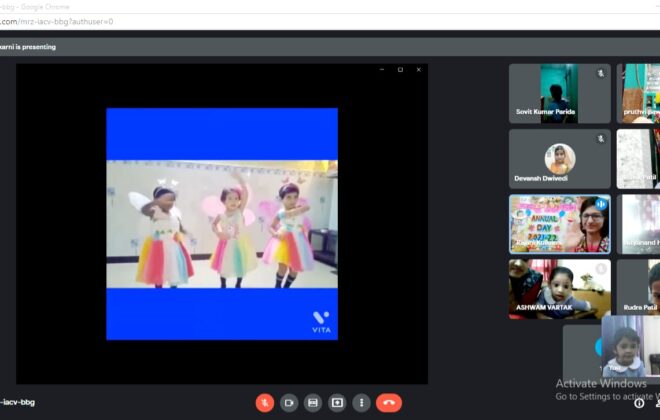Click the 'Rudra Patil' name label
Image resolution: width=660 pixels, height=420 pixels.
640,307
